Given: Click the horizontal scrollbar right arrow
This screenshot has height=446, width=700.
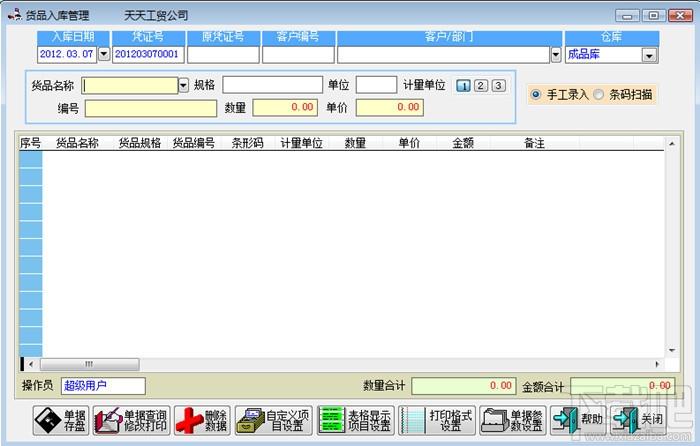Looking at the screenshot, I should (x=657, y=364).
